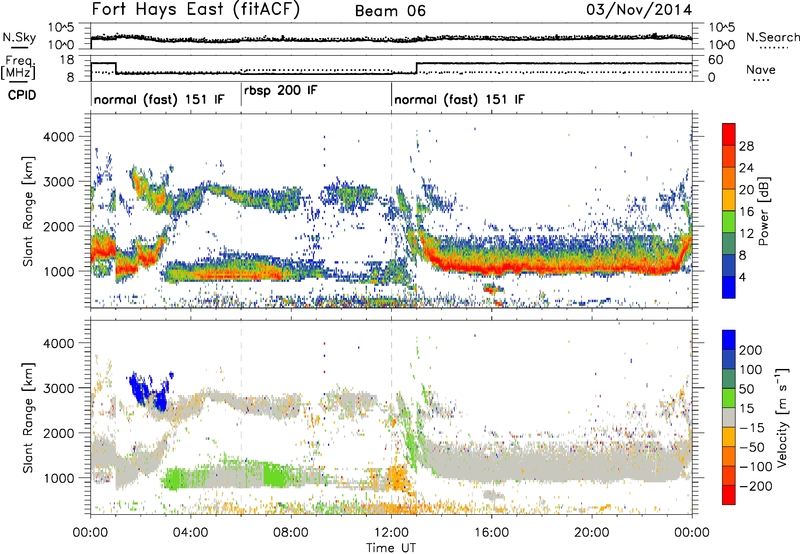
Task: Select first 'normal (fast) 151 IF' segment label
Action: click(159, 99)
